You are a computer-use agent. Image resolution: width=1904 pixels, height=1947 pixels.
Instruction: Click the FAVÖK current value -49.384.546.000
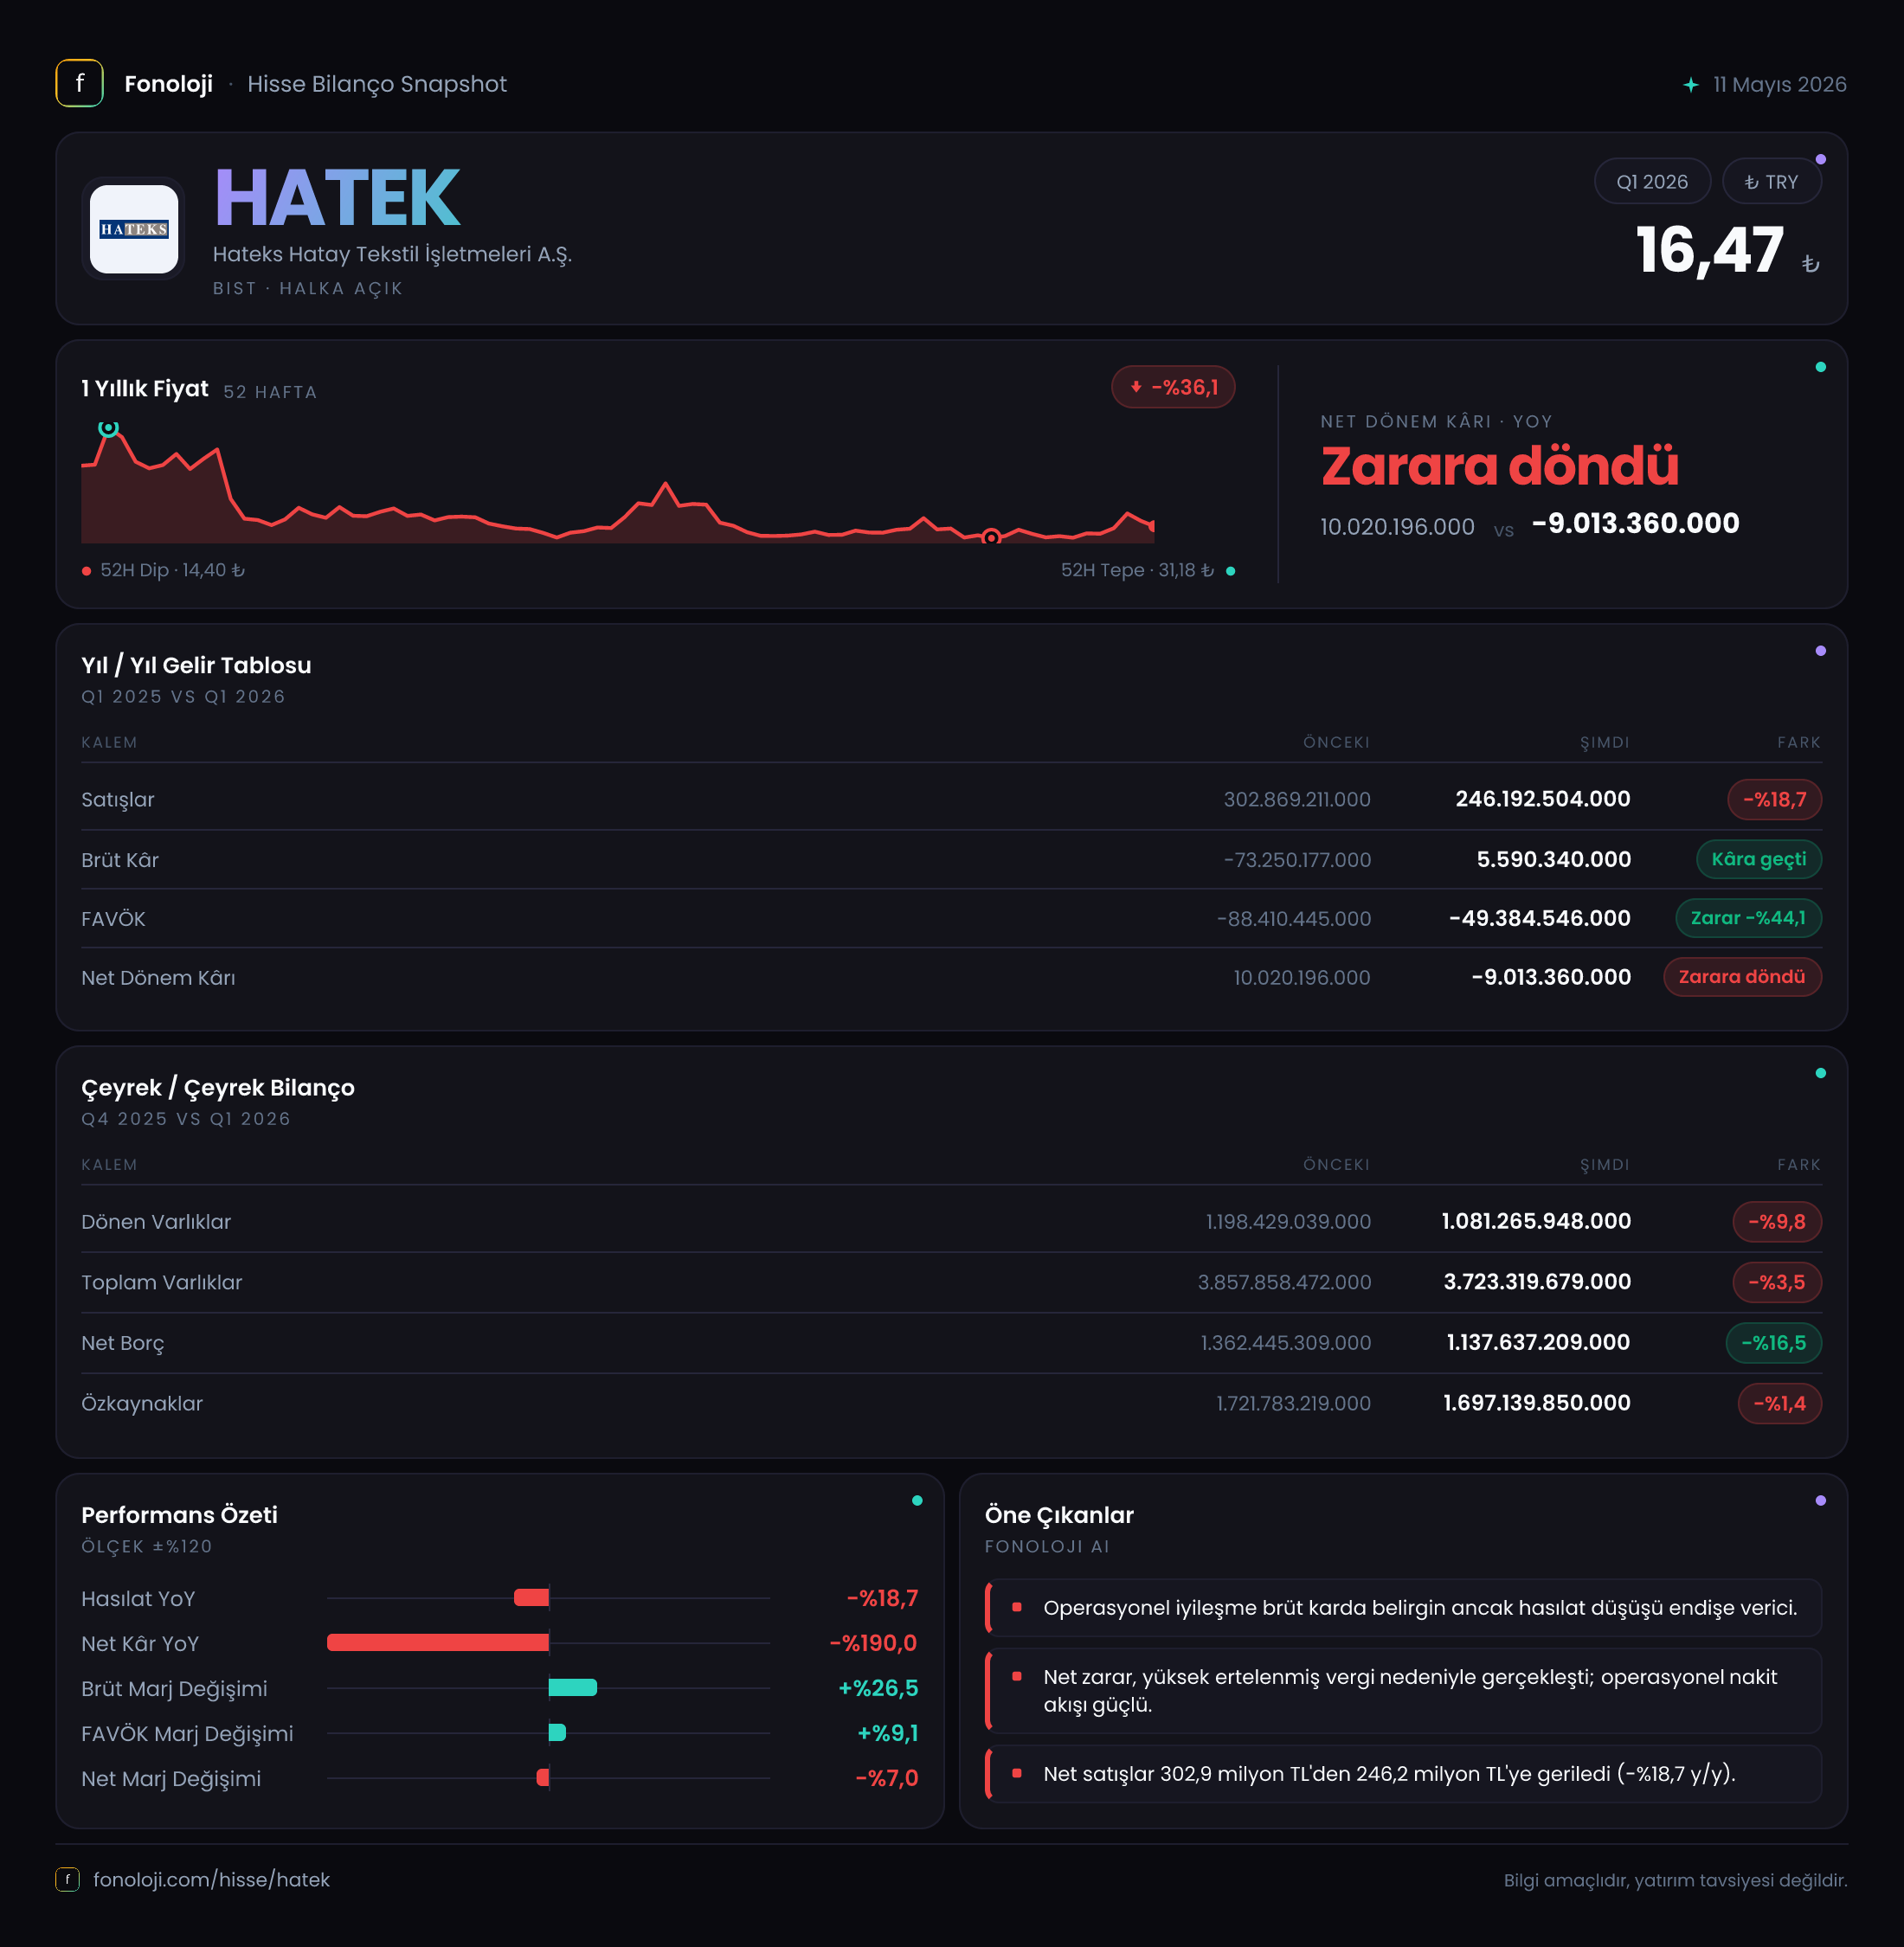coord(1539,918)
